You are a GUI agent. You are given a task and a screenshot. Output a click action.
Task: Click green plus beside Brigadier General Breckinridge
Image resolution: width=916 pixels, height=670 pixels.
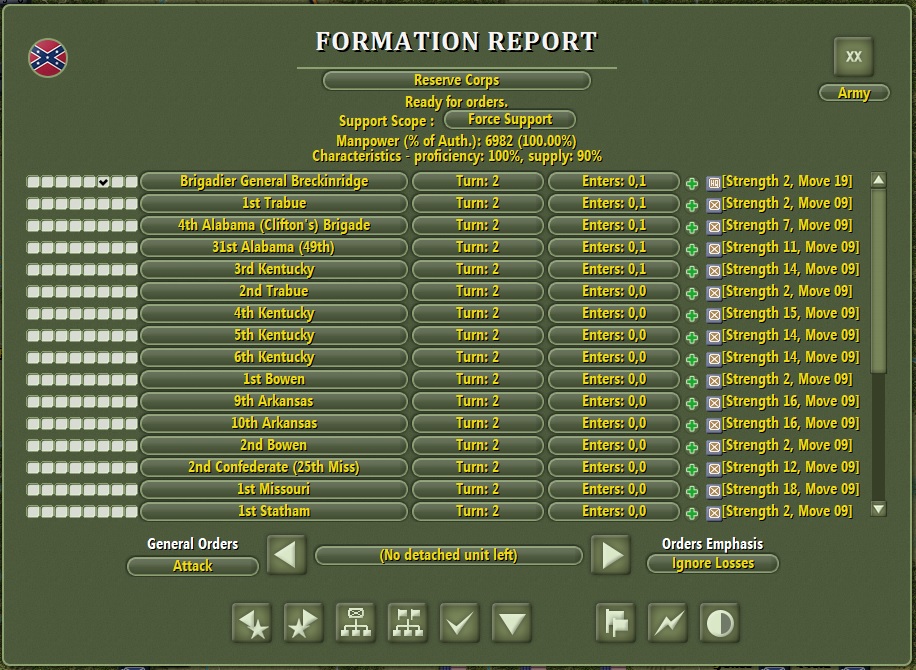(692, 183)
